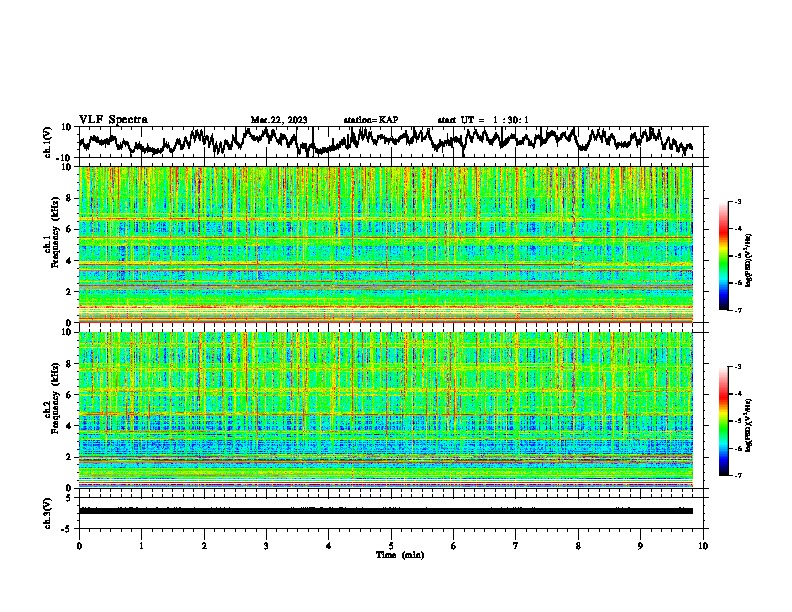Click the "station=KAP" label
This screenshot has height=612, width=792.
click(371, 120)
